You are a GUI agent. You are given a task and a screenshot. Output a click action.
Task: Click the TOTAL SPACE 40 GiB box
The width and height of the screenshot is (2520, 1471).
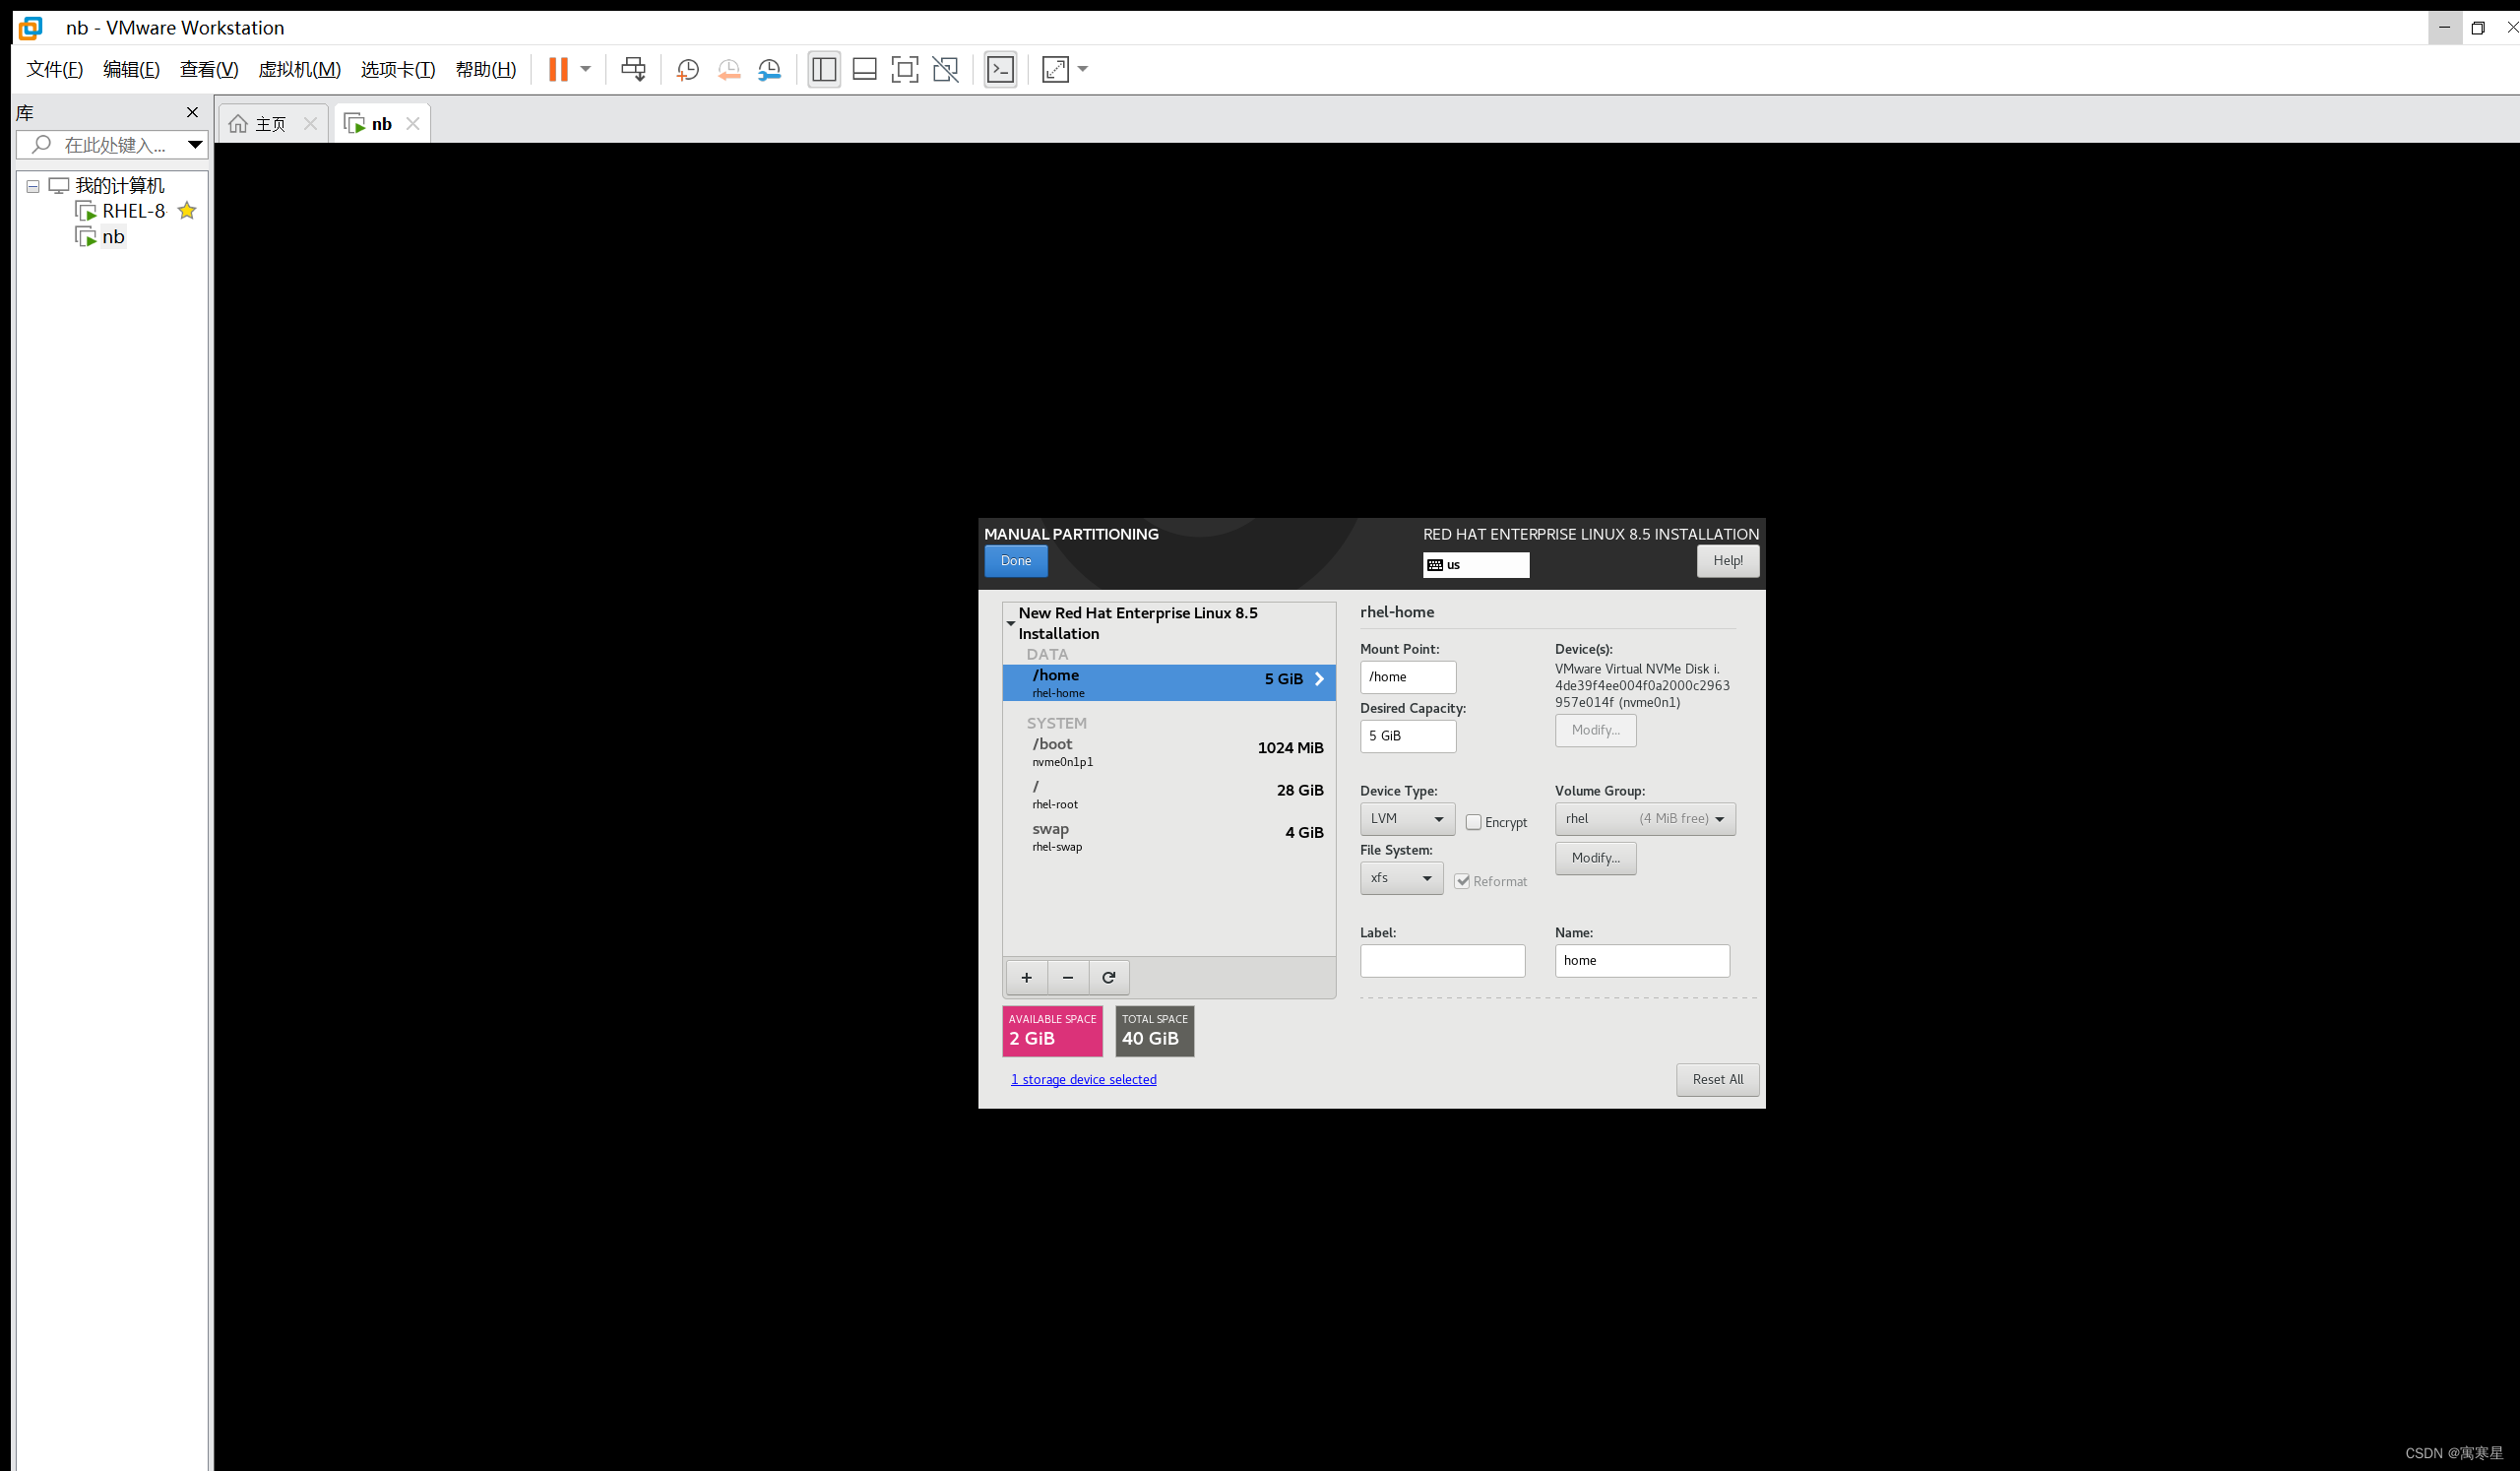[1155, 1031]
